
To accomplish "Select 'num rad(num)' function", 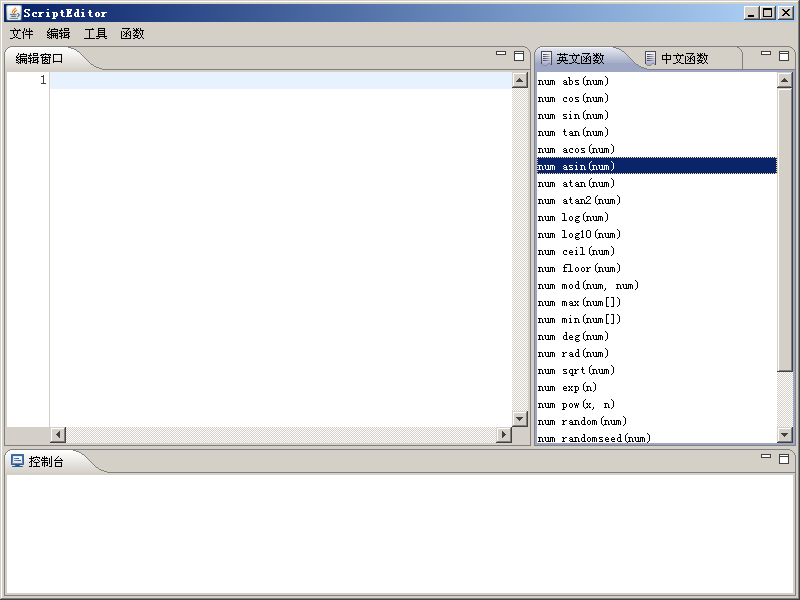I will pos(657,354).
